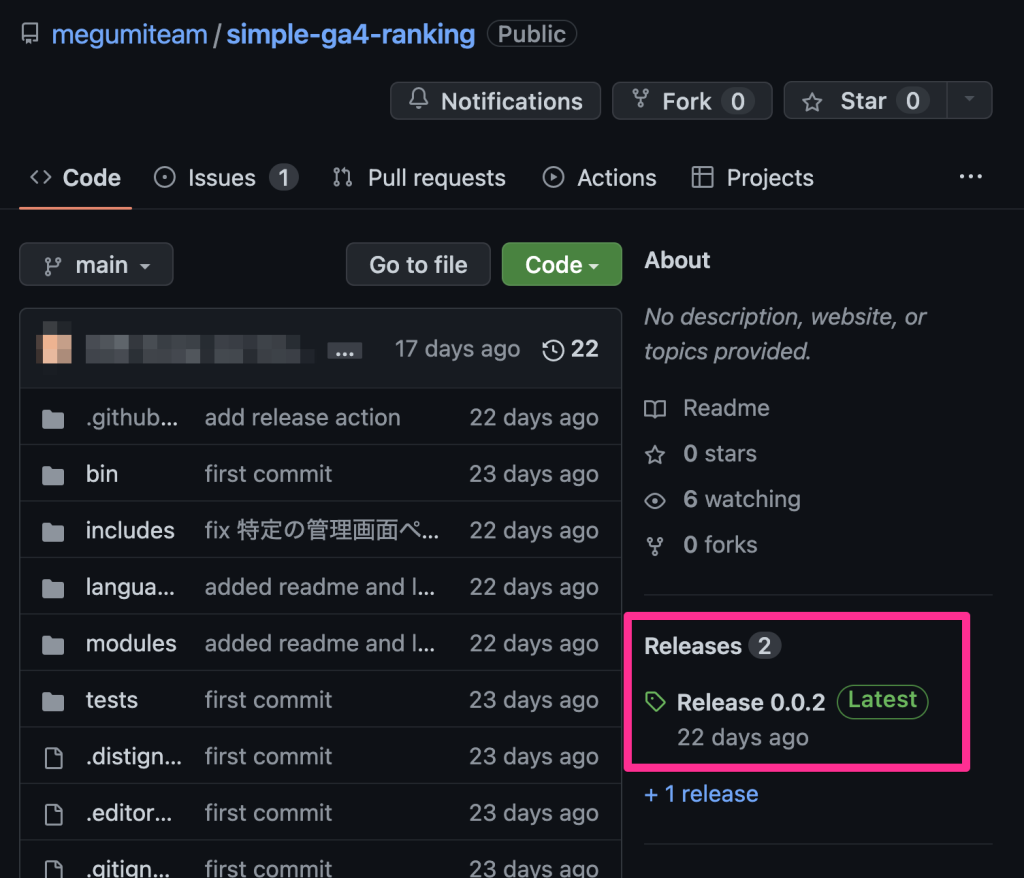Star the repository
The image size is (1024, 878).
(865, 101)
